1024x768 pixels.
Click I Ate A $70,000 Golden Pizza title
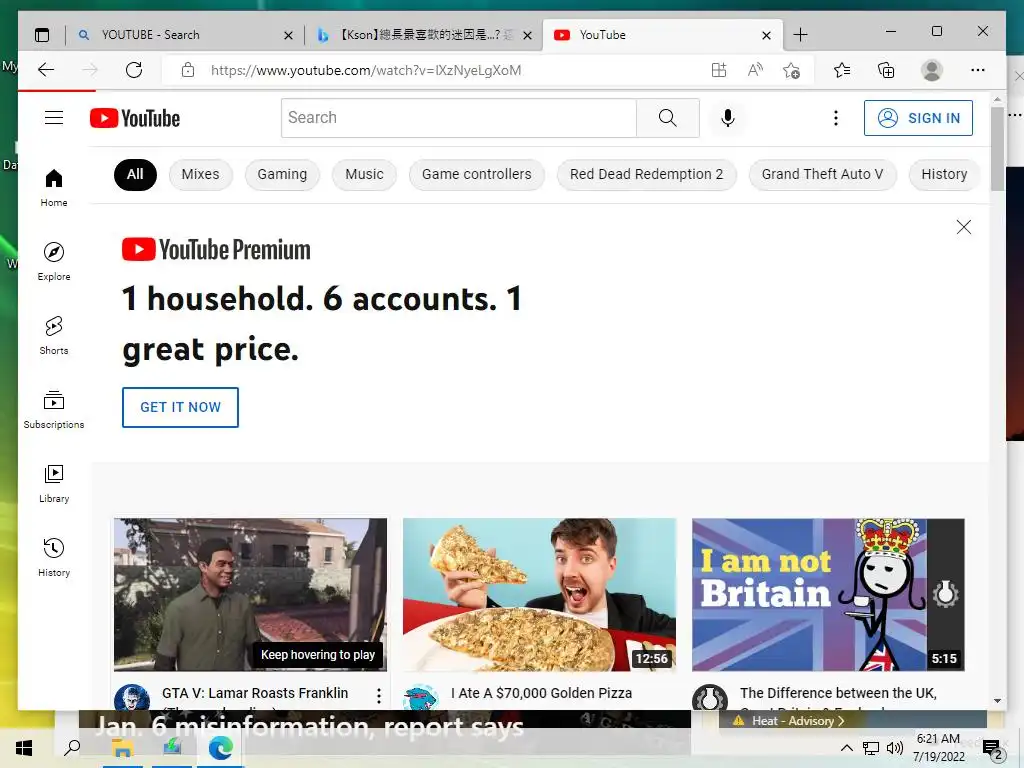click(541, 693)
